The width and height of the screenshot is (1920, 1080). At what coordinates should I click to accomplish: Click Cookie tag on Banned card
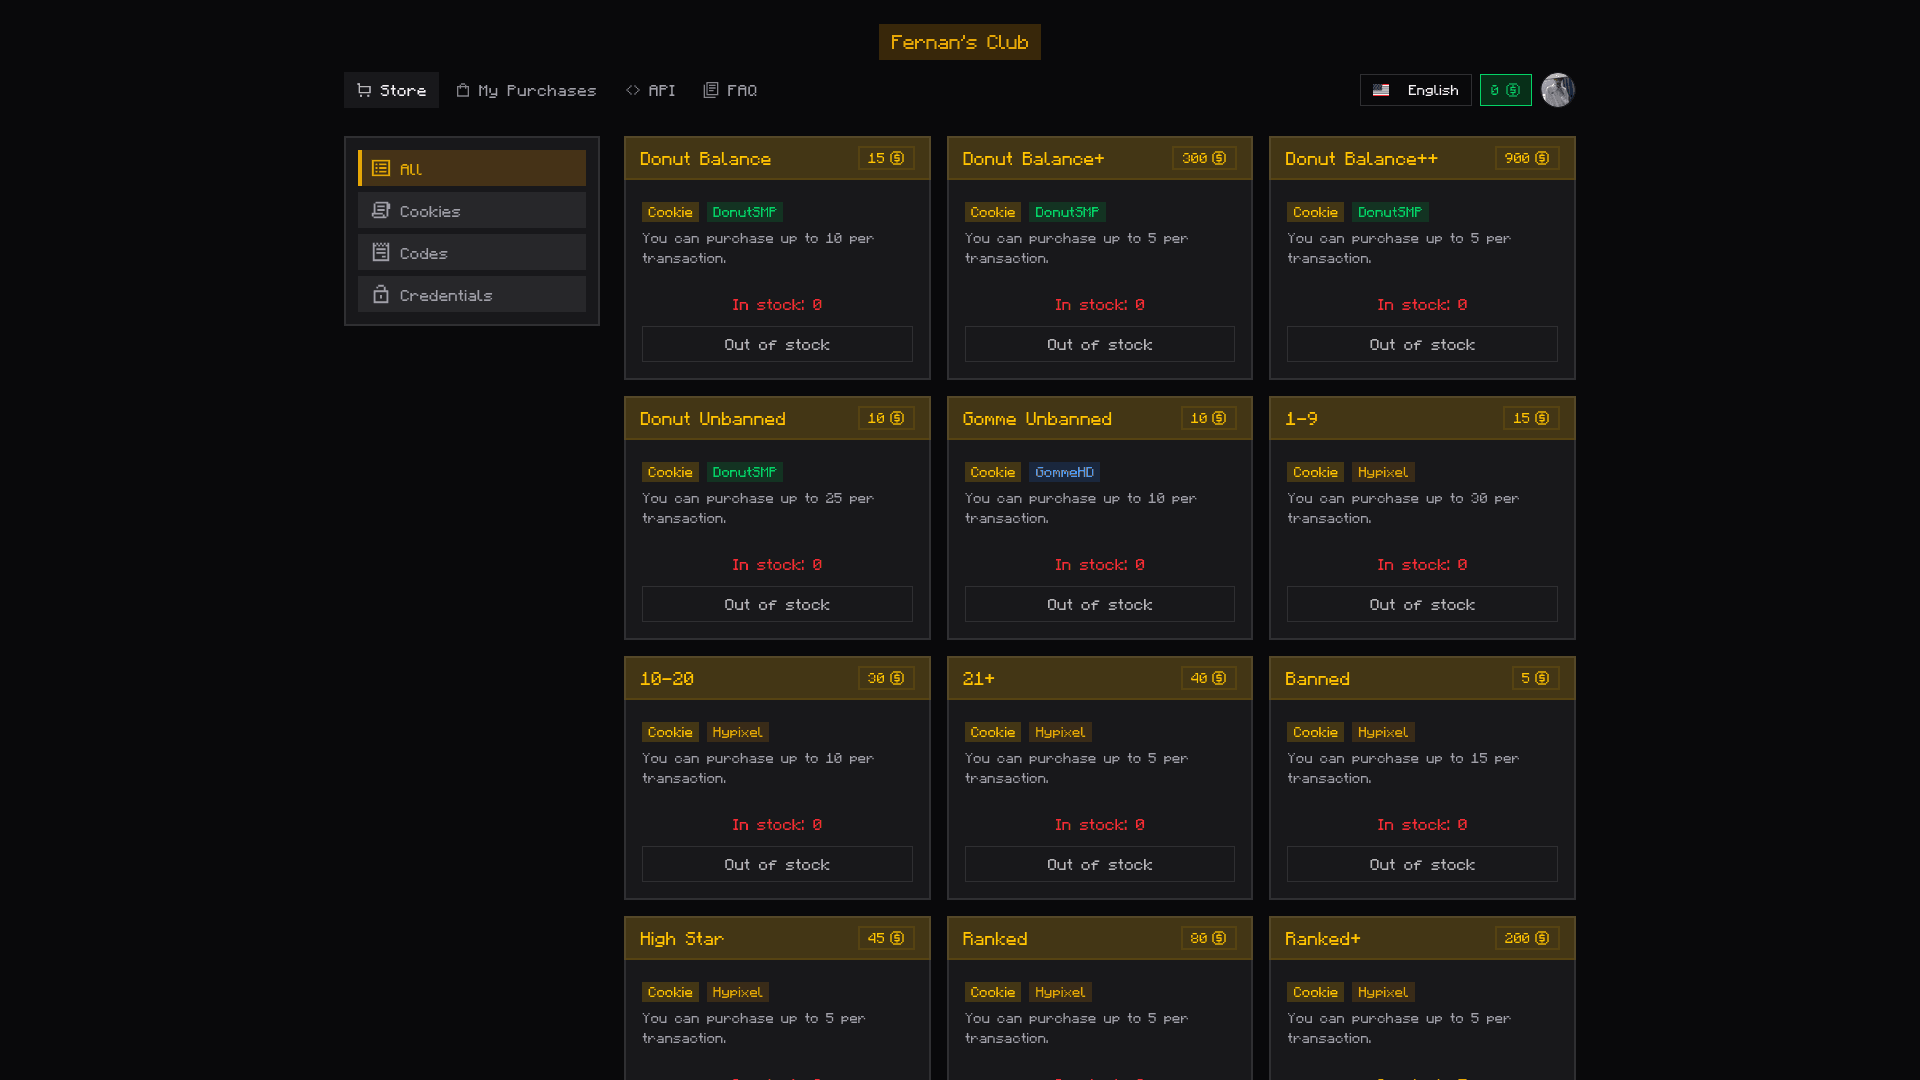(1315, 732)
